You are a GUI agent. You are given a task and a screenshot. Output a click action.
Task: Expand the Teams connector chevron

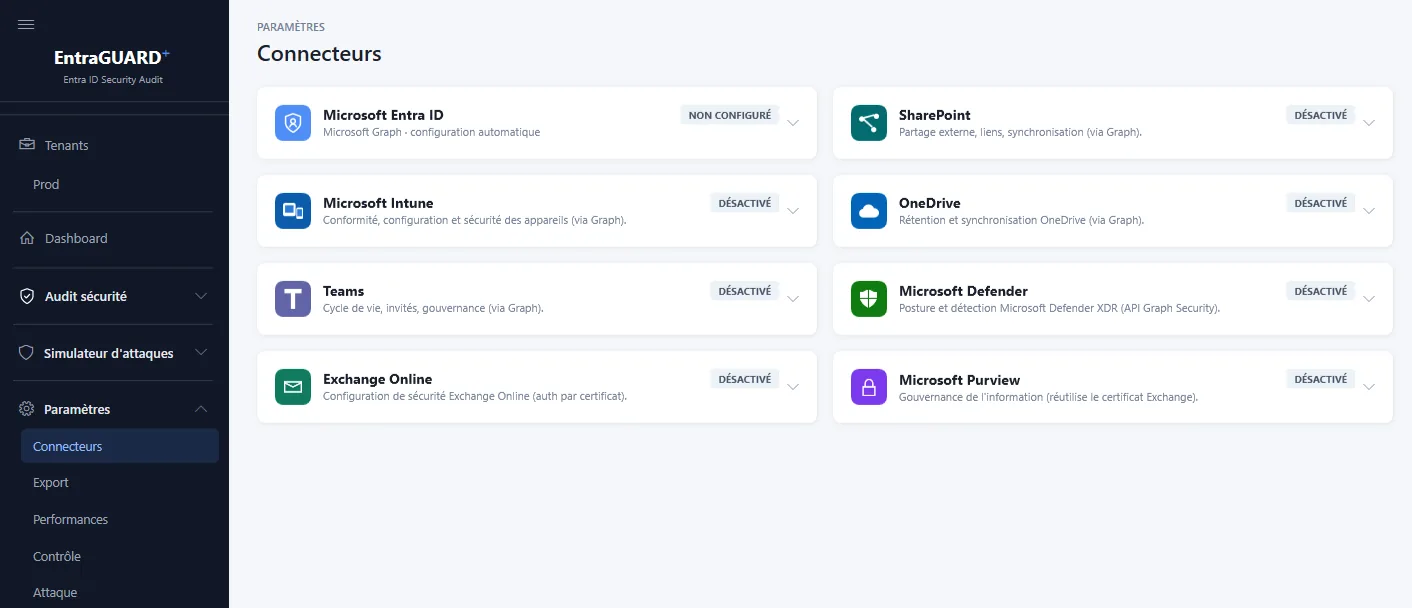(793, 299)
